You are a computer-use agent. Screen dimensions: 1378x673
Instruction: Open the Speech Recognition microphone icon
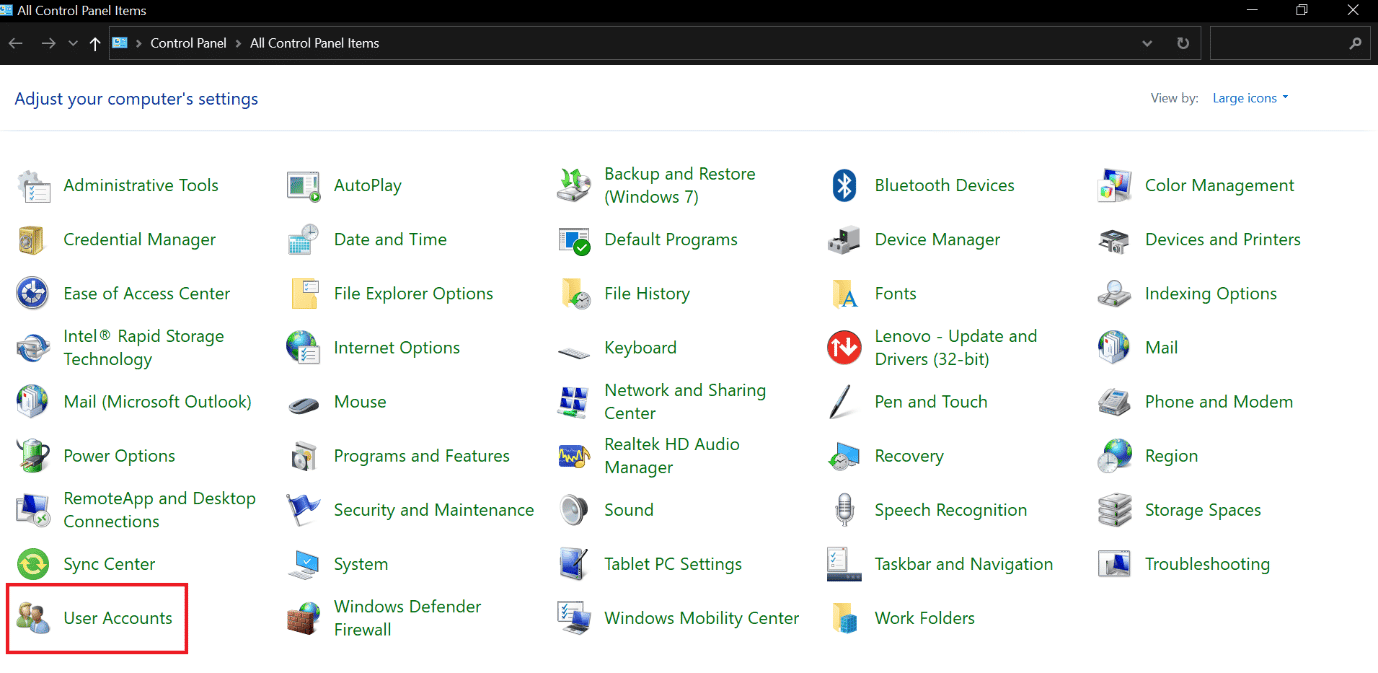[844, 510]
